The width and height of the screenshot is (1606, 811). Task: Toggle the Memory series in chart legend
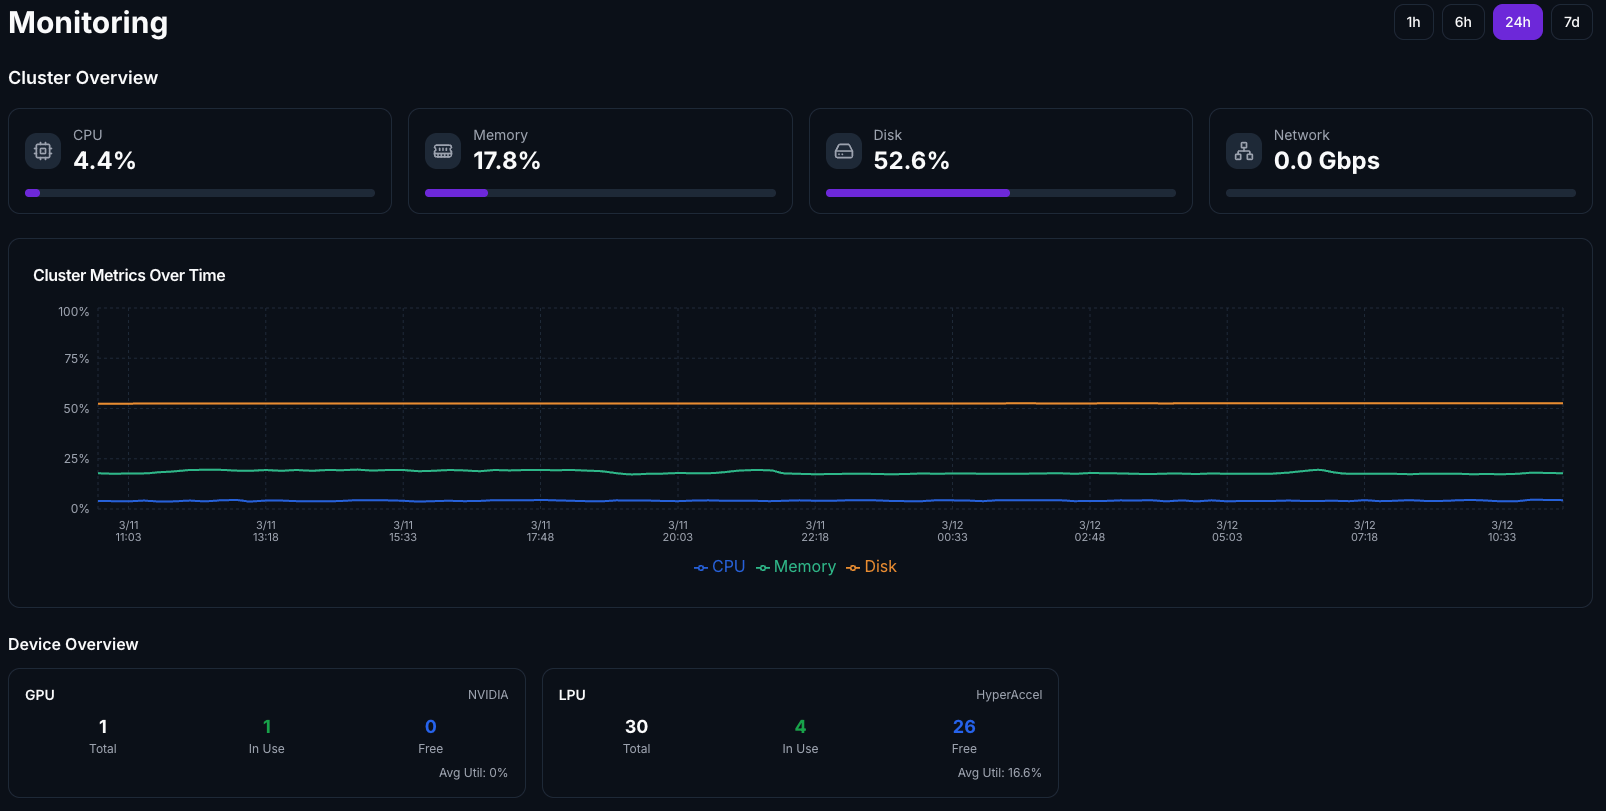[796, 567]
